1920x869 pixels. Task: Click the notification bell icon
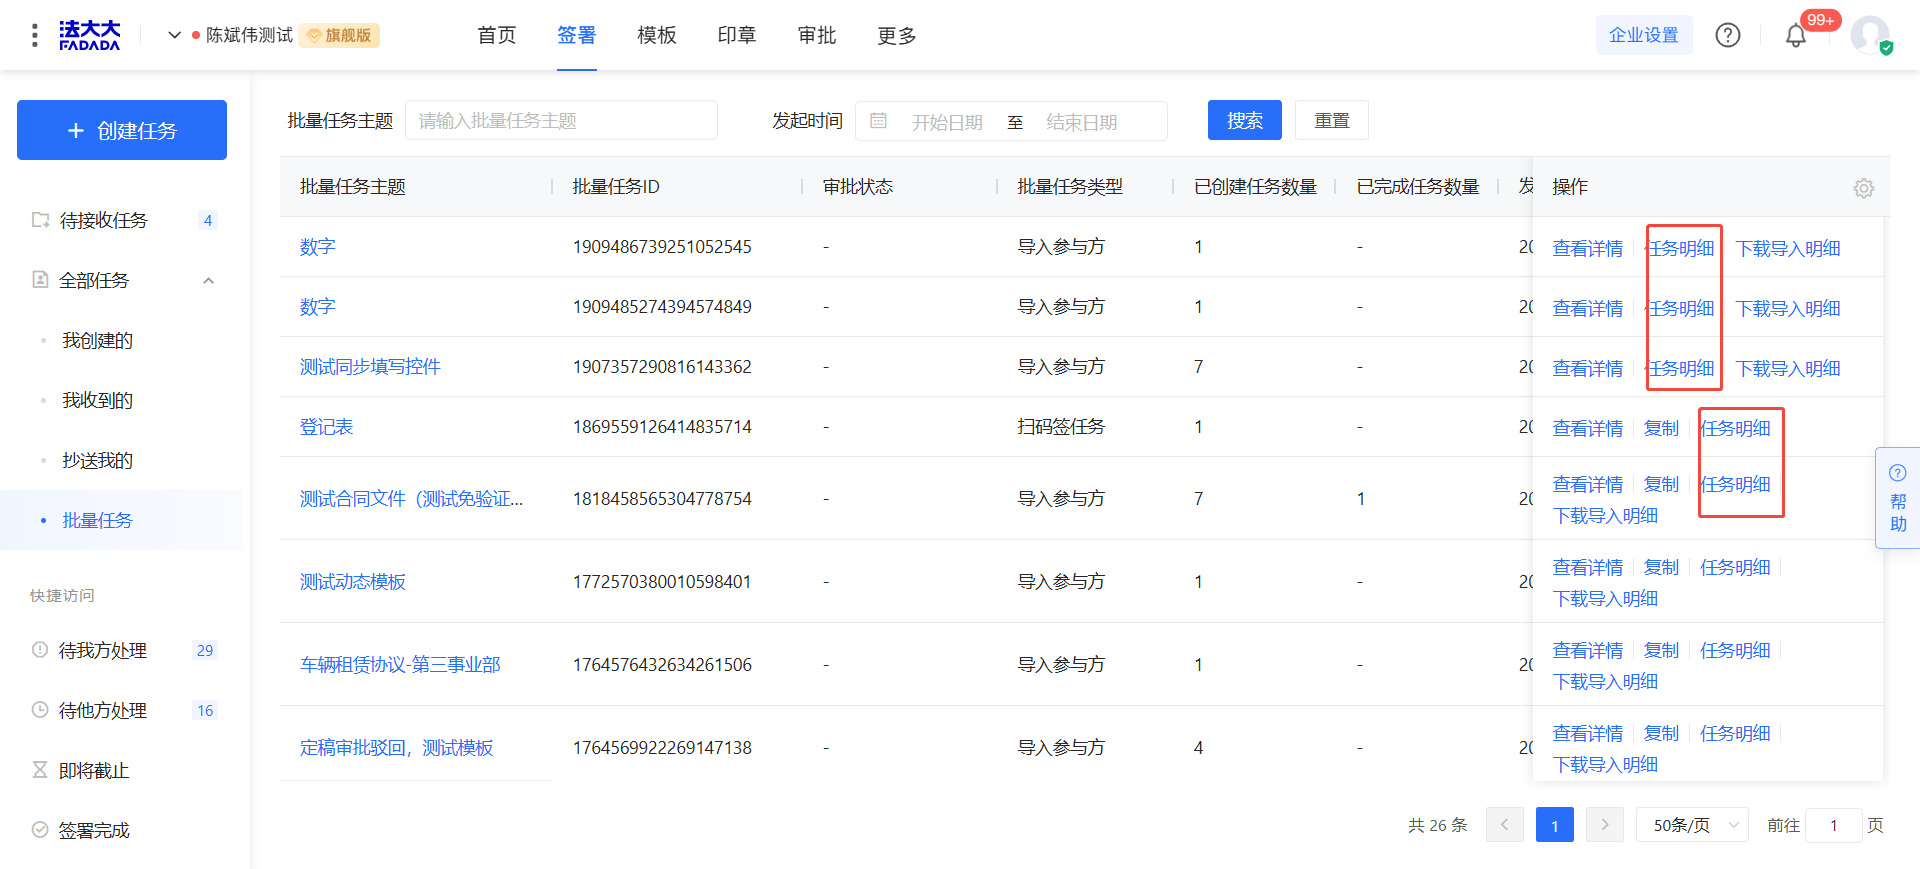point(1795,36)
